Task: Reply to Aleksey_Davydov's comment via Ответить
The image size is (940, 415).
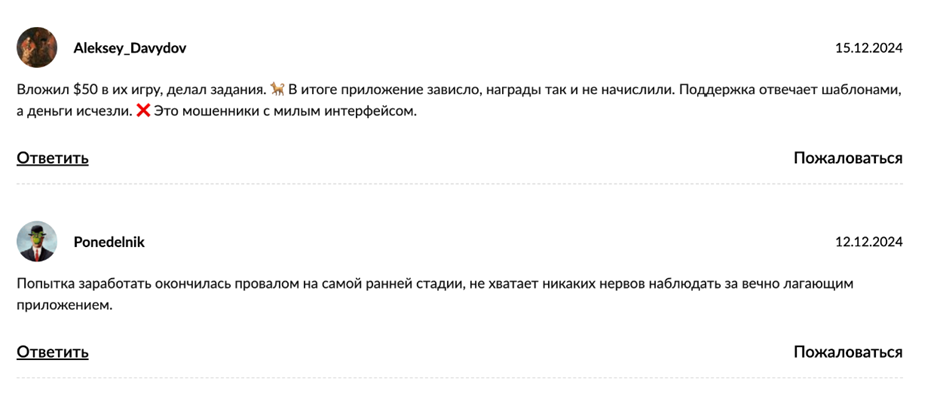Action: [53, 158]
